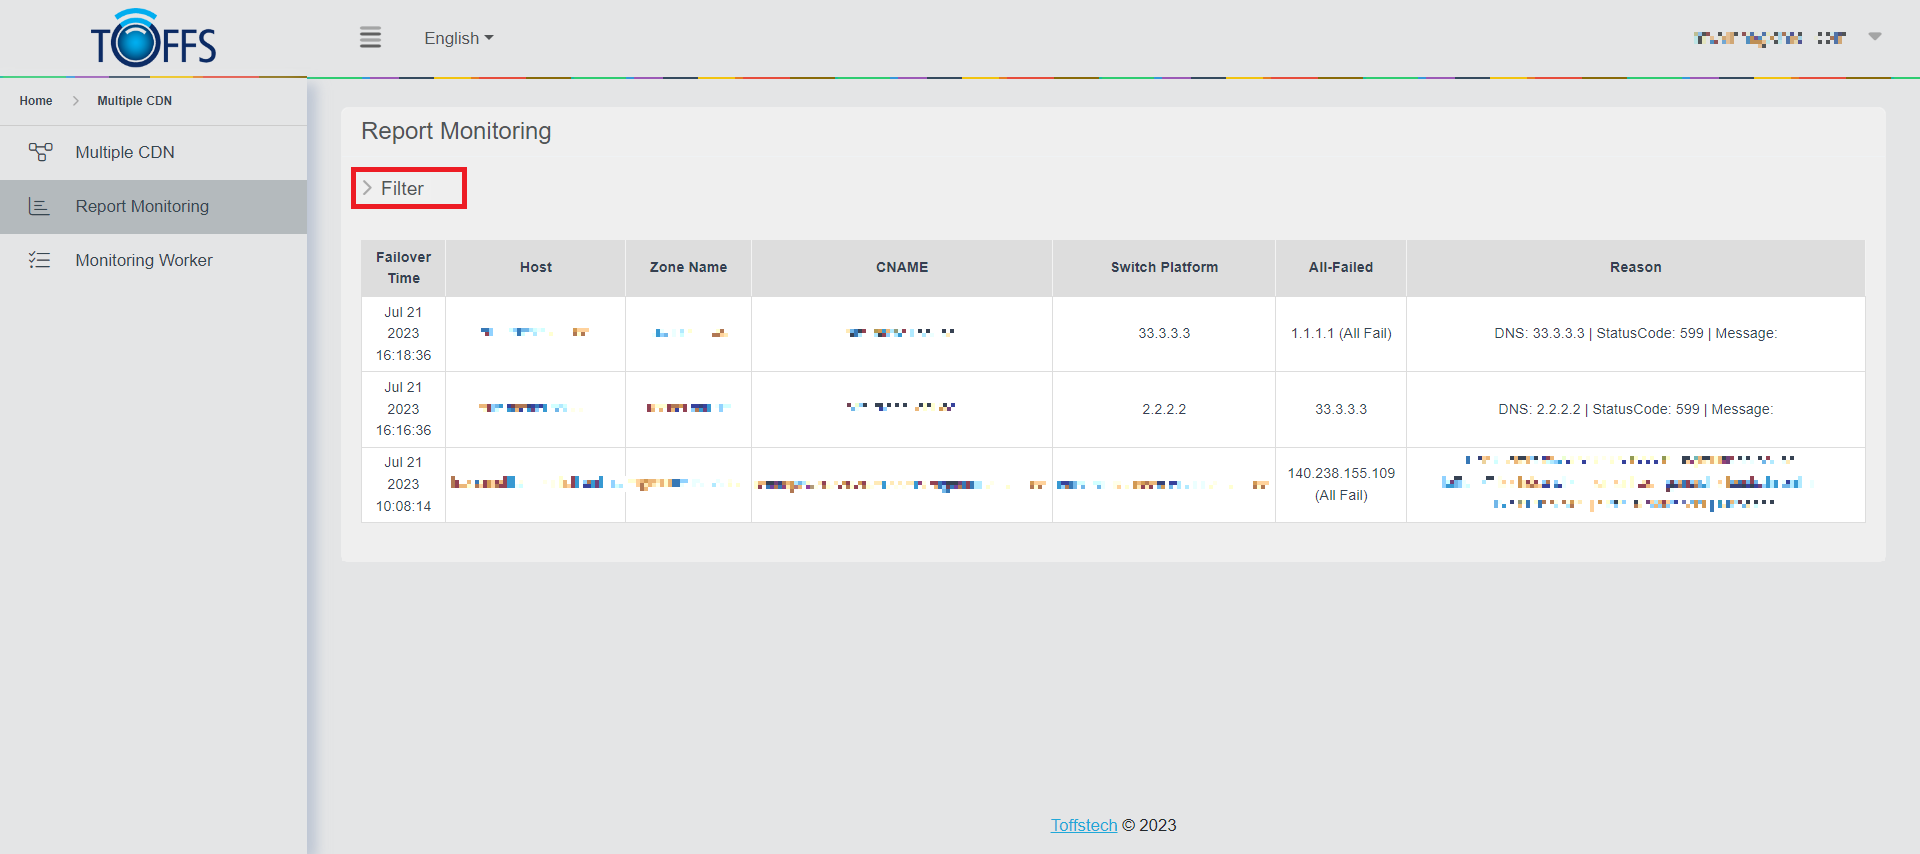Open the Toffstech footer link
Screen dimensions: 1920x854
coord(1083,825)
